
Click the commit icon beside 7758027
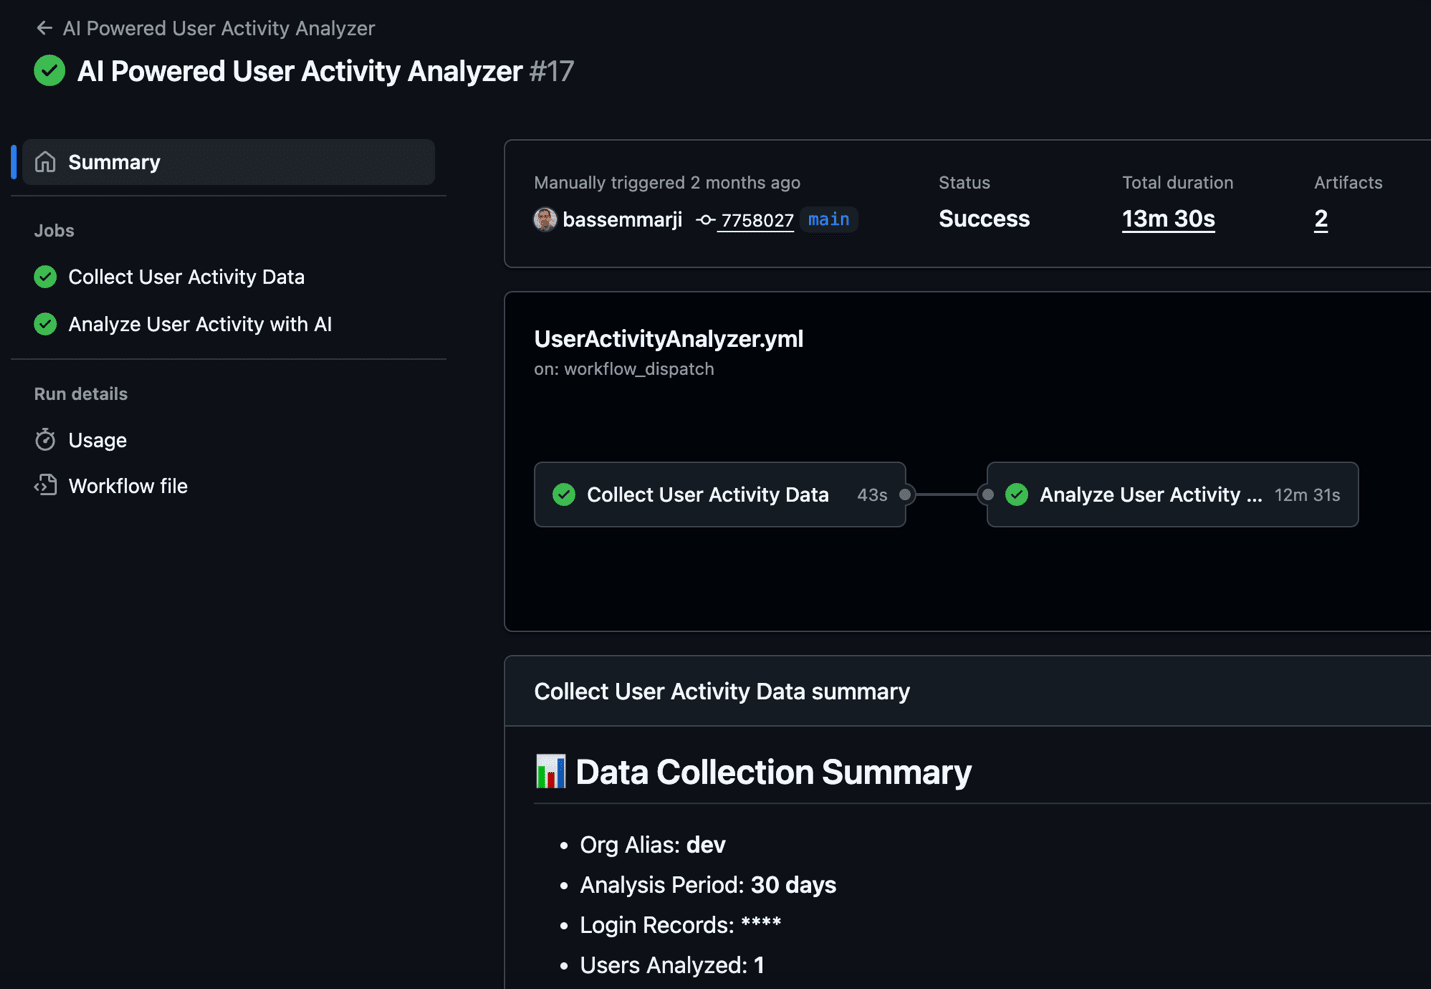click(x=705, y=220)
